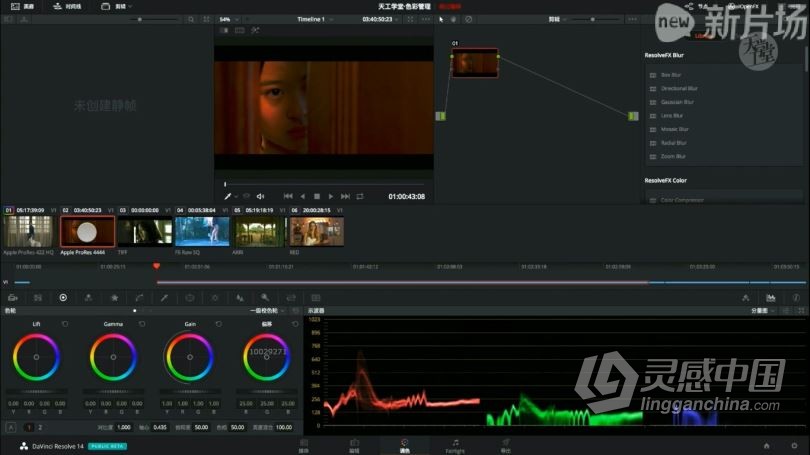Screen dimensions: 810x455
Task: Open the node editor three-dot options menu
Action: (x=632, y=19)
